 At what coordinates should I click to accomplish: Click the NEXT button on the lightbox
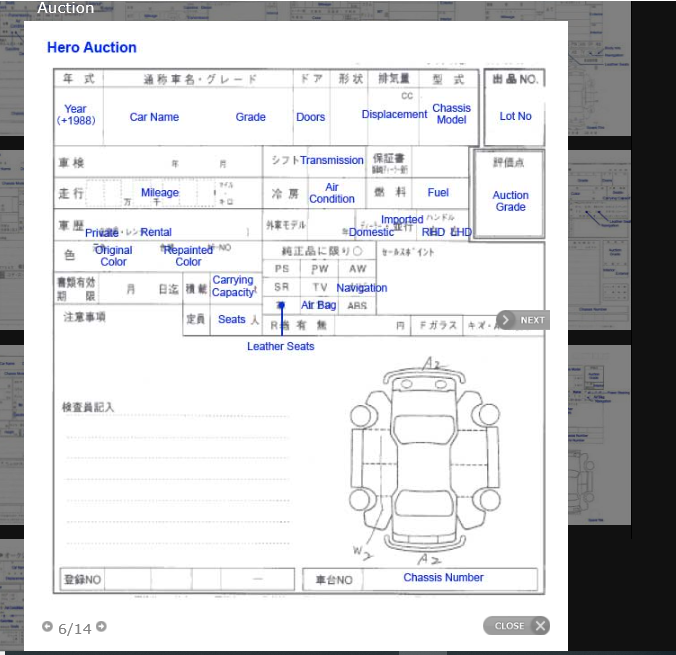click(x=523, y=320)
